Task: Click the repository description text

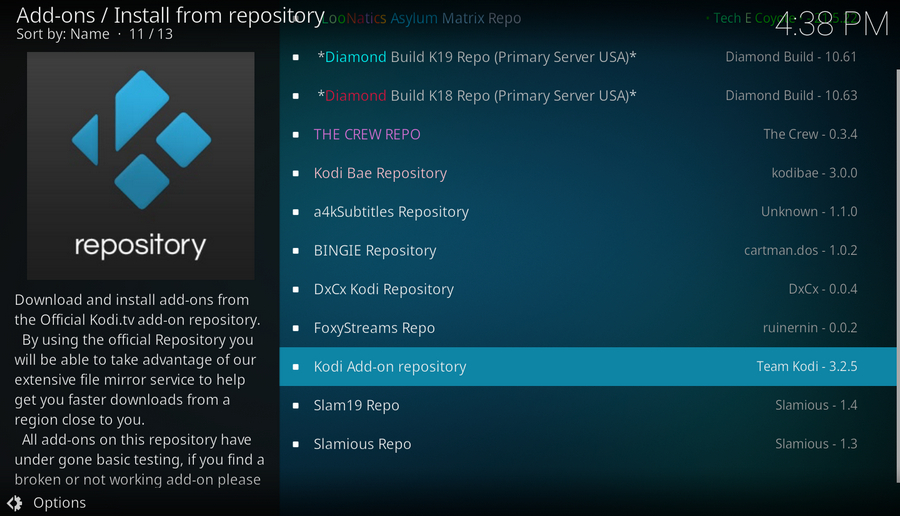Action: click(139, 390)
